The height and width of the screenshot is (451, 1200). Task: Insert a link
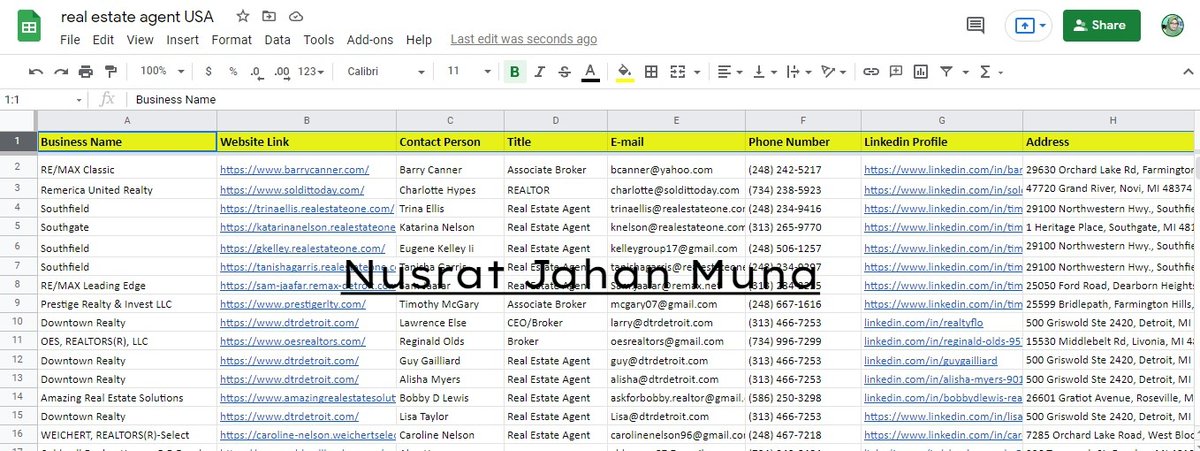point(871,72)
